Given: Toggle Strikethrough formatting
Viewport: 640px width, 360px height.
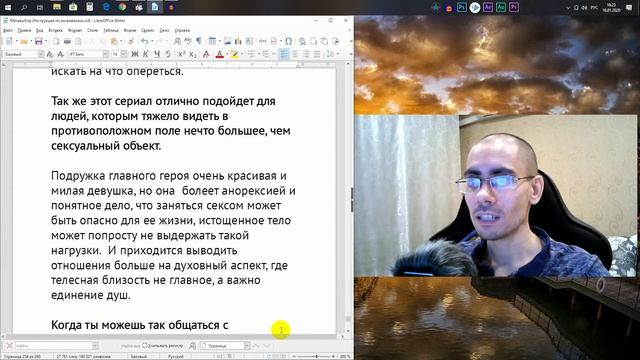Looking at the screenshot, I should [168, 54].
